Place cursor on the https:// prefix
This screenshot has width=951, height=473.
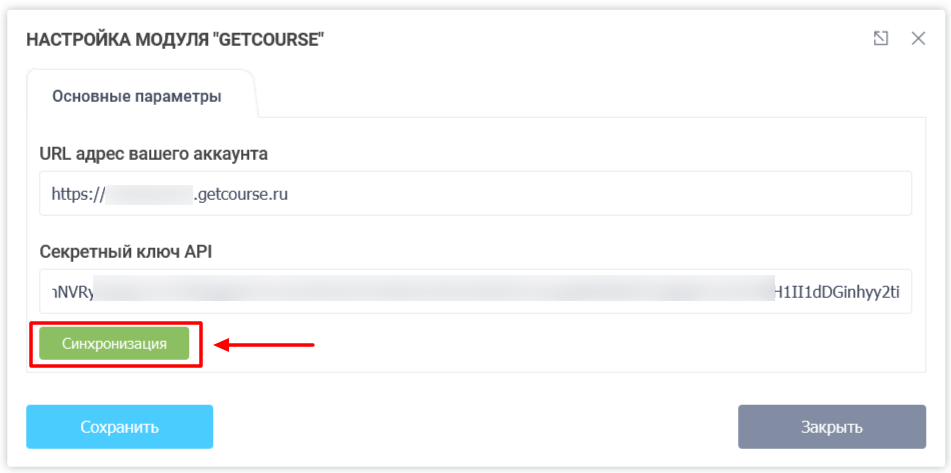coord(78,194)
